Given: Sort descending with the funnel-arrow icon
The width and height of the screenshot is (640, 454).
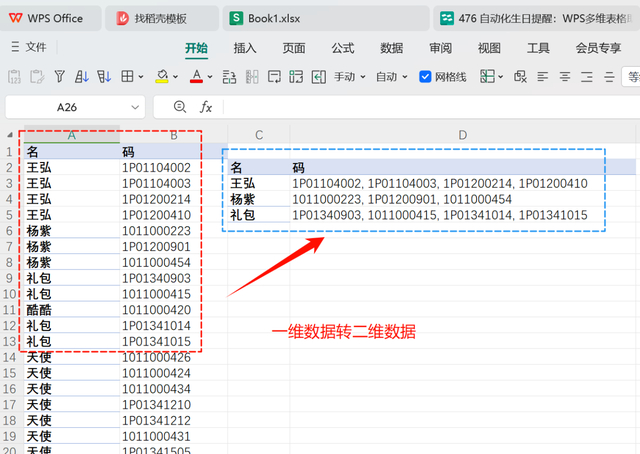Looking at the screenshot, I should coord(104,76).
